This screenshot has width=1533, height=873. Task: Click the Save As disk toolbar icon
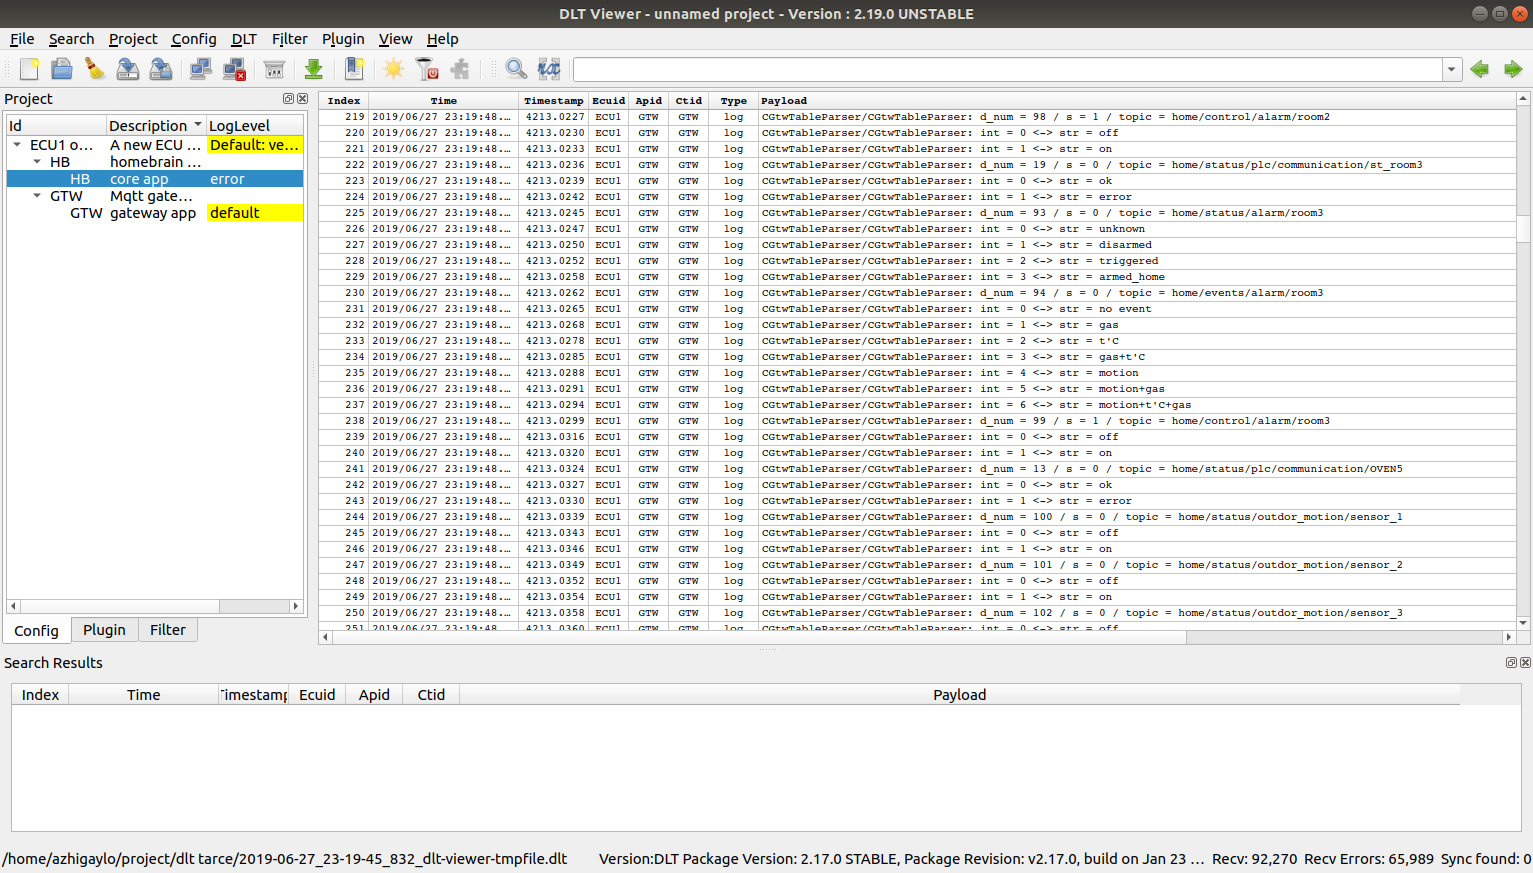(128, 69)
